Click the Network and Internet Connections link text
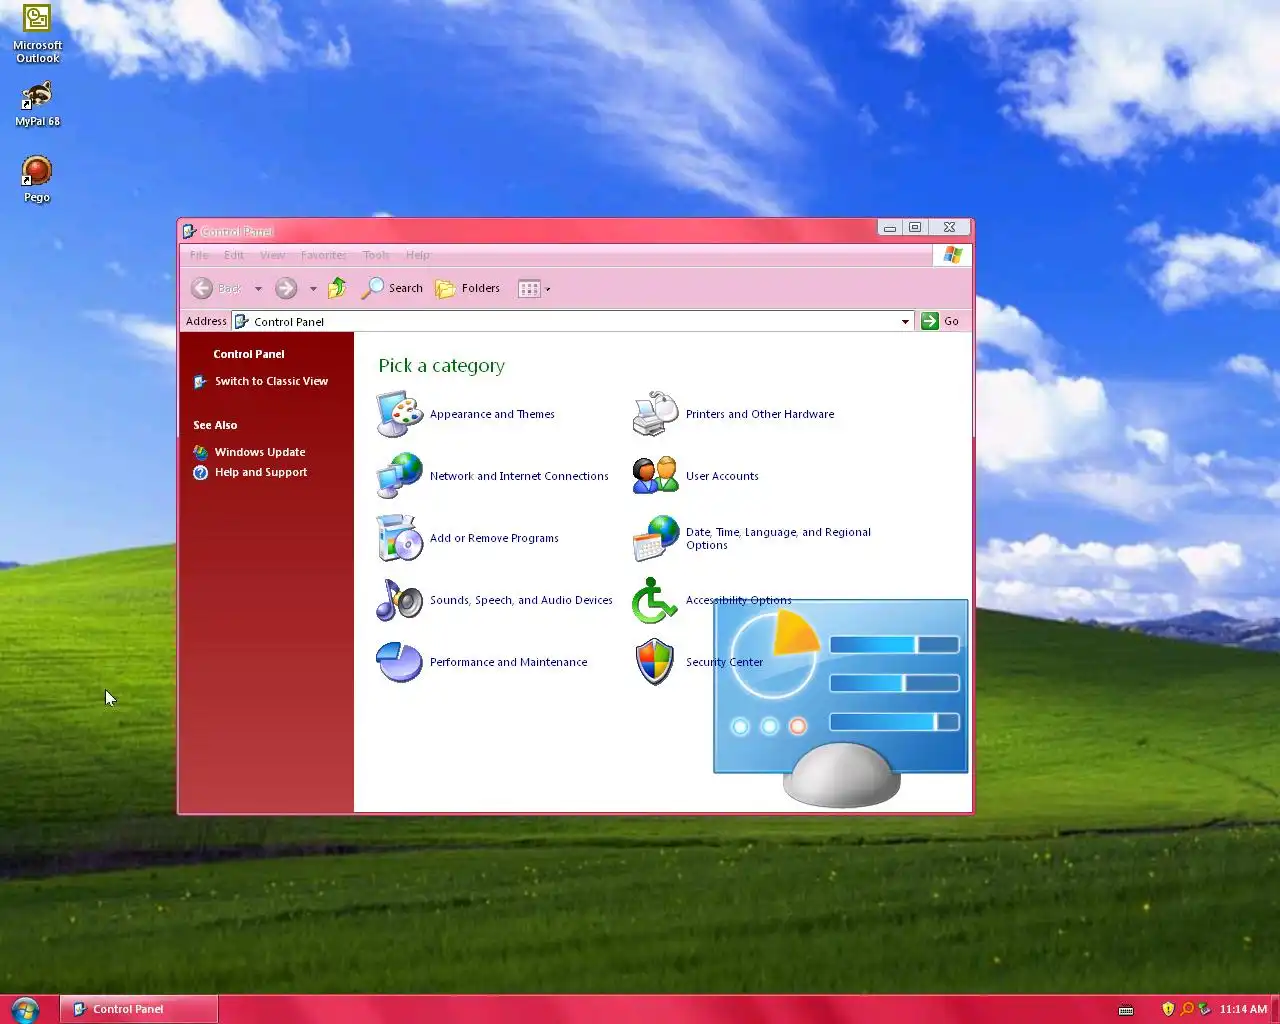 [x=519, y=476]
